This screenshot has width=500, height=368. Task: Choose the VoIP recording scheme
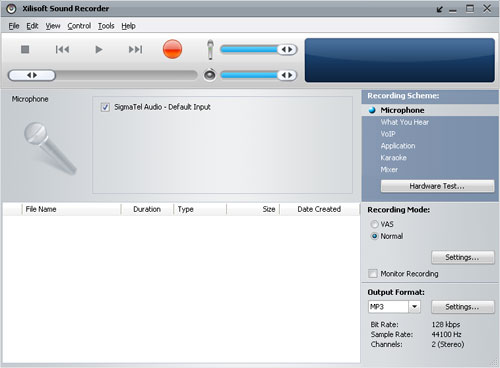pos(388,134)
